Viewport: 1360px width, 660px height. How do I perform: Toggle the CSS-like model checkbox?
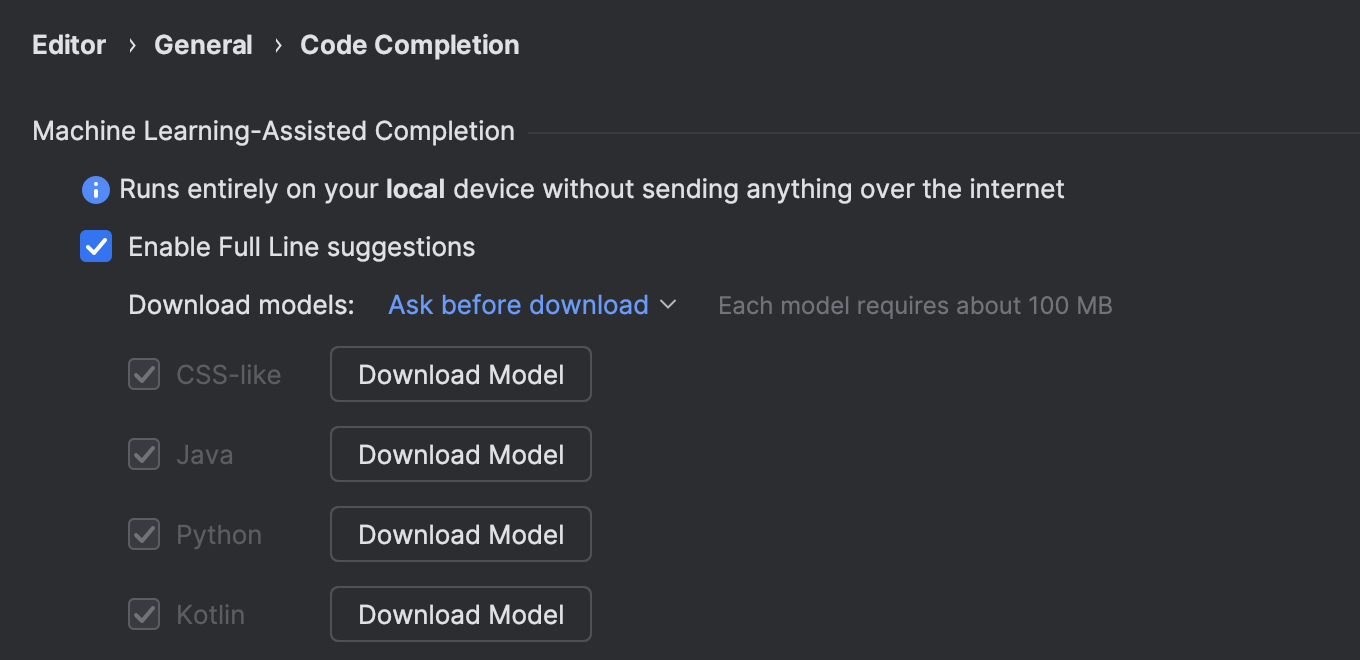tap(144, 374)
